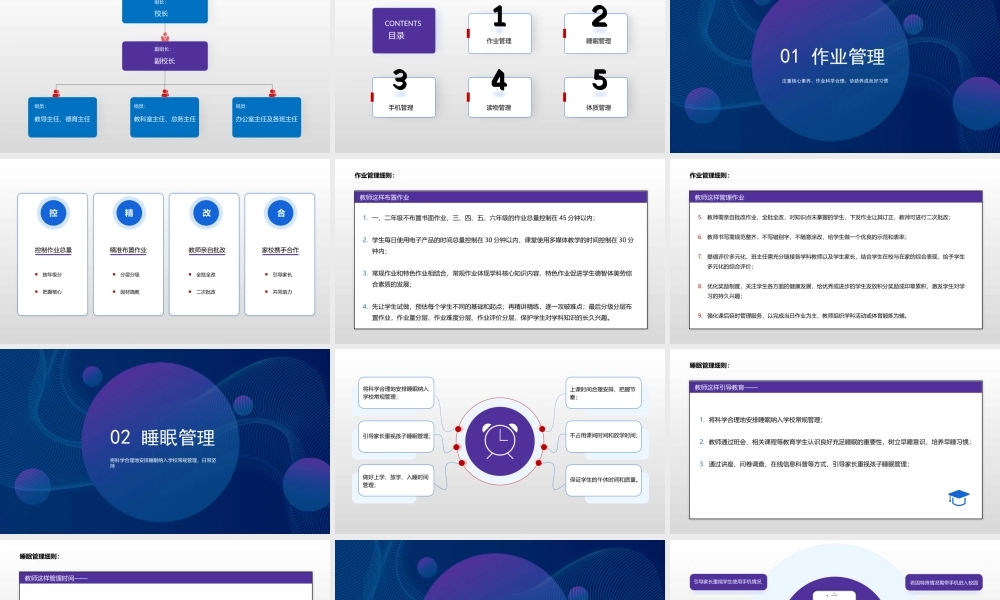Click the 保证学生的午休时间和质量 diagram bubble
Screen dimensions: 1000x600
pyautogui.click(x=603, y=480)
